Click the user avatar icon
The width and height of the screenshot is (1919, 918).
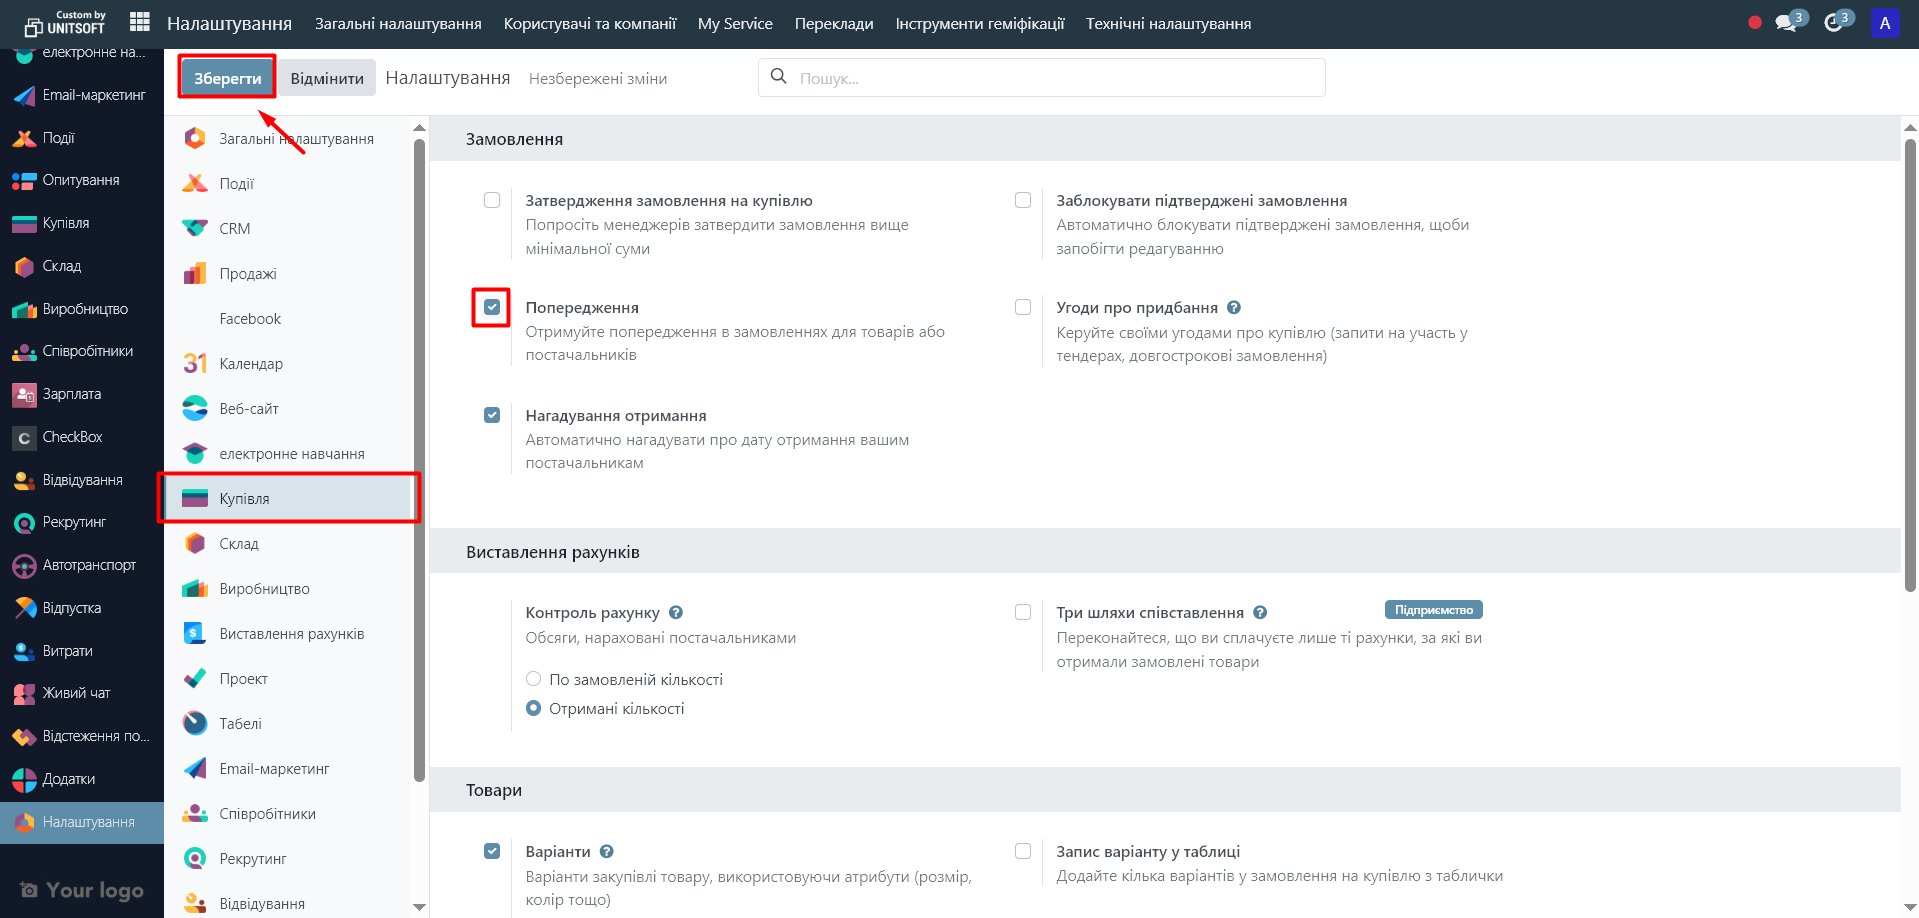tap(1884, 23)
